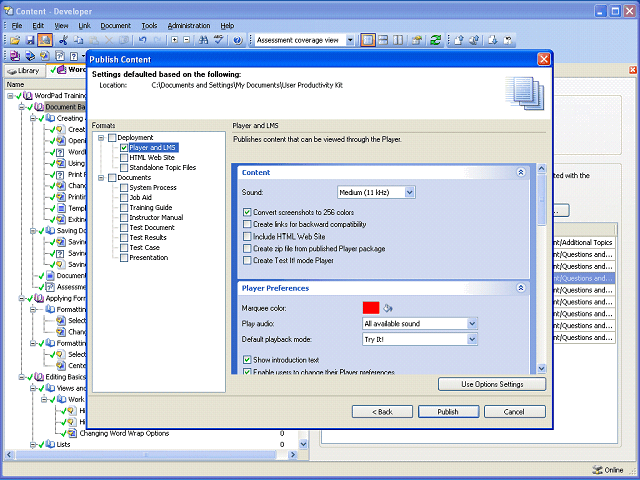
Task: Open the Document menu
Action: point(116,26)
